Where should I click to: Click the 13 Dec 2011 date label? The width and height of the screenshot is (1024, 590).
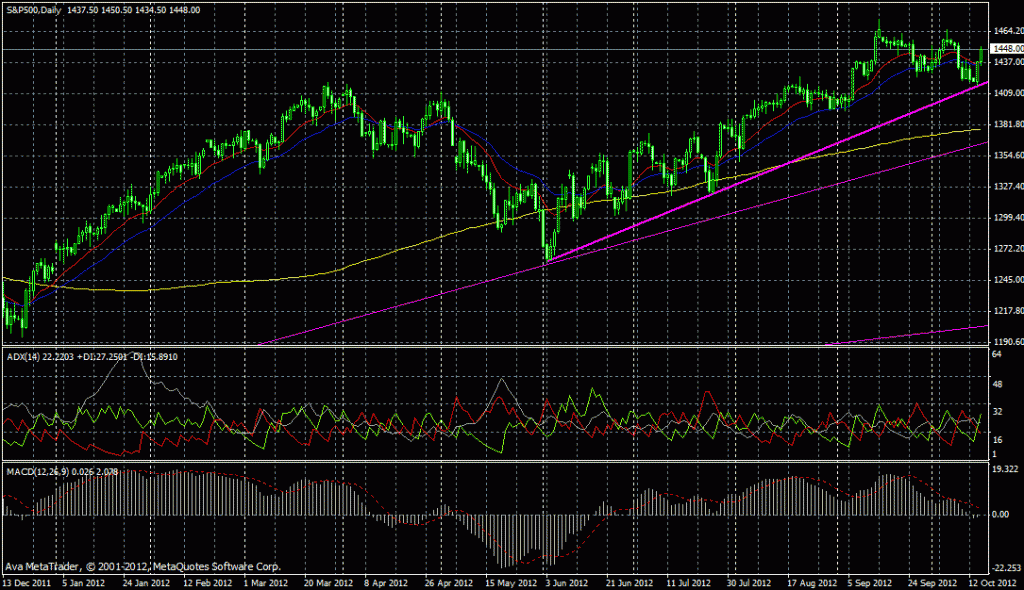coord(27,581)
